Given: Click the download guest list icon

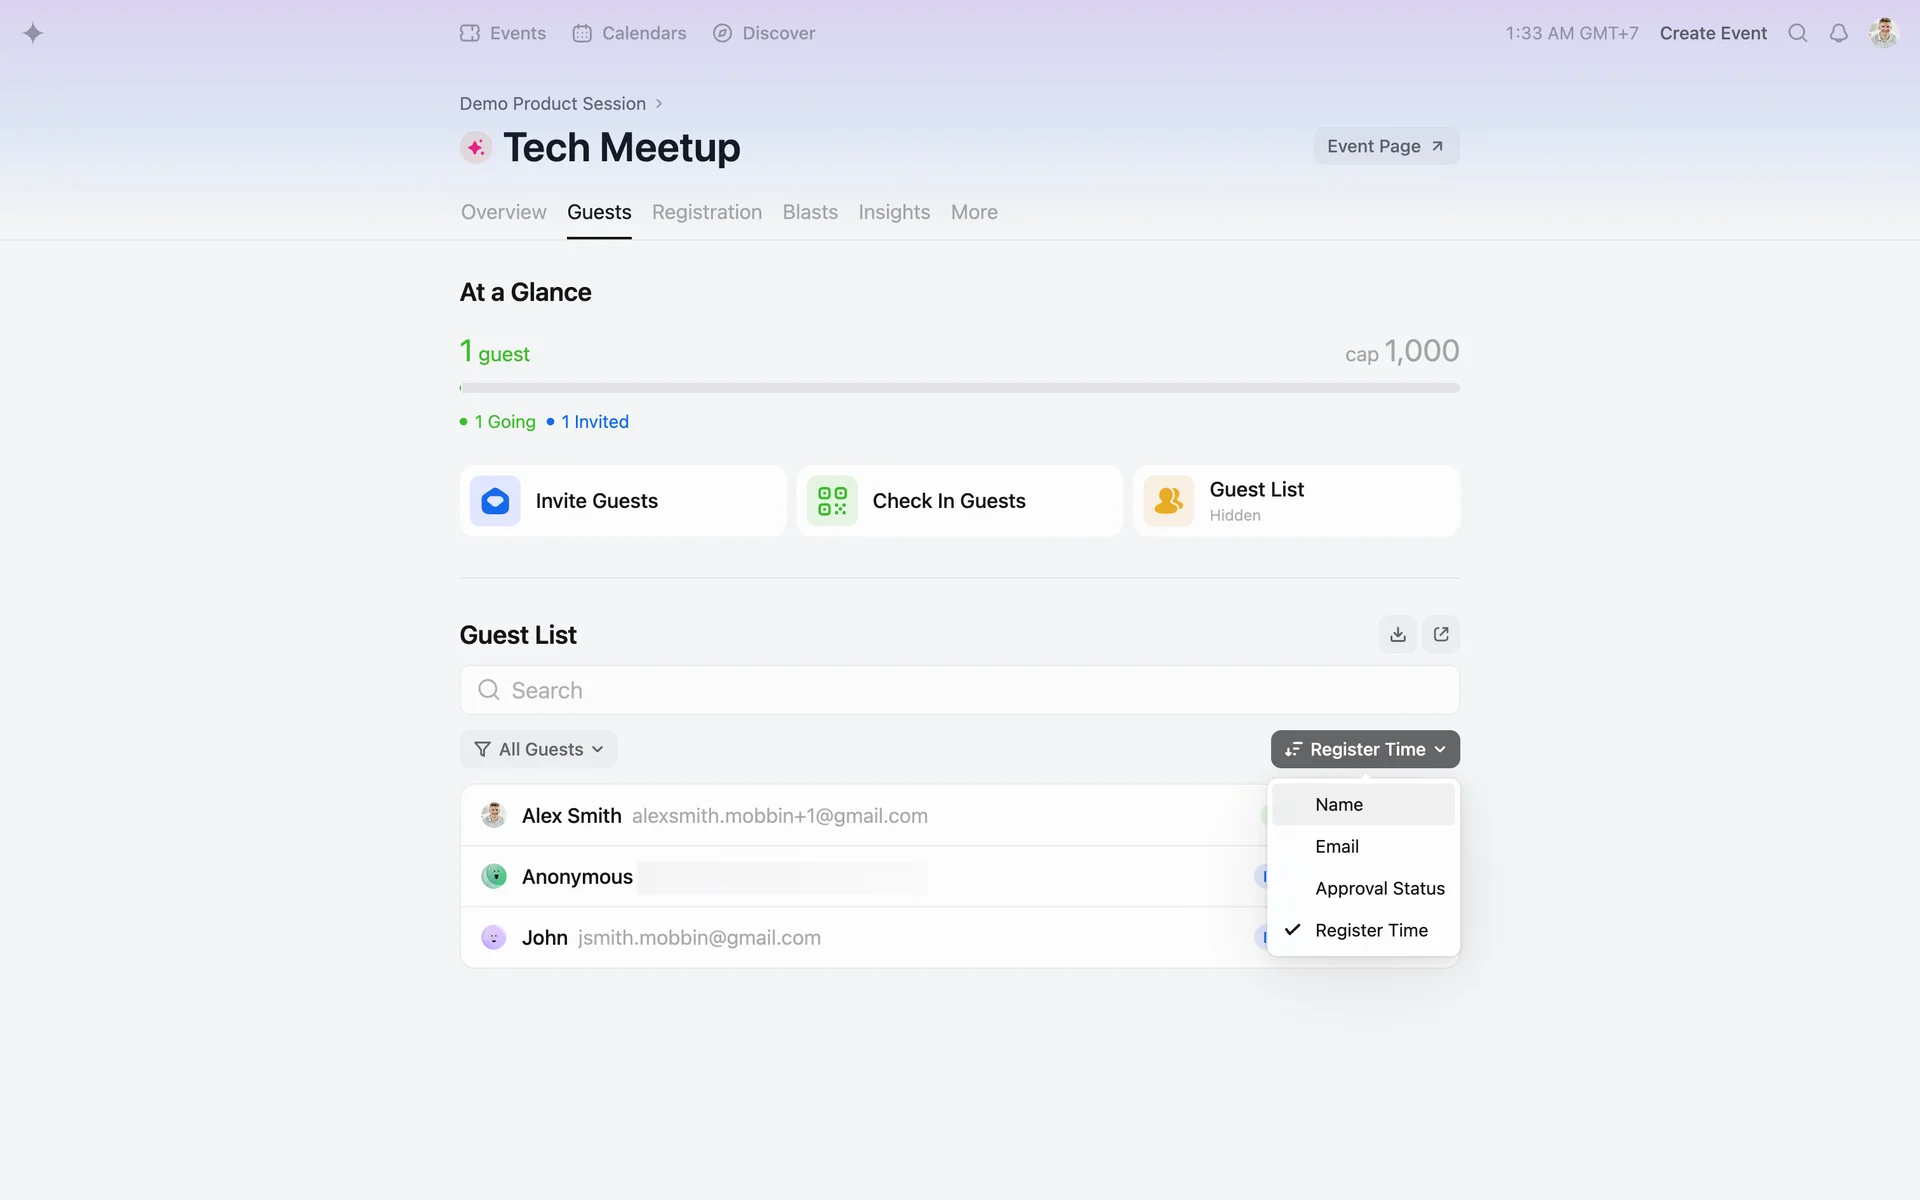Looking at the screenshot, I should click(1397, 634).
